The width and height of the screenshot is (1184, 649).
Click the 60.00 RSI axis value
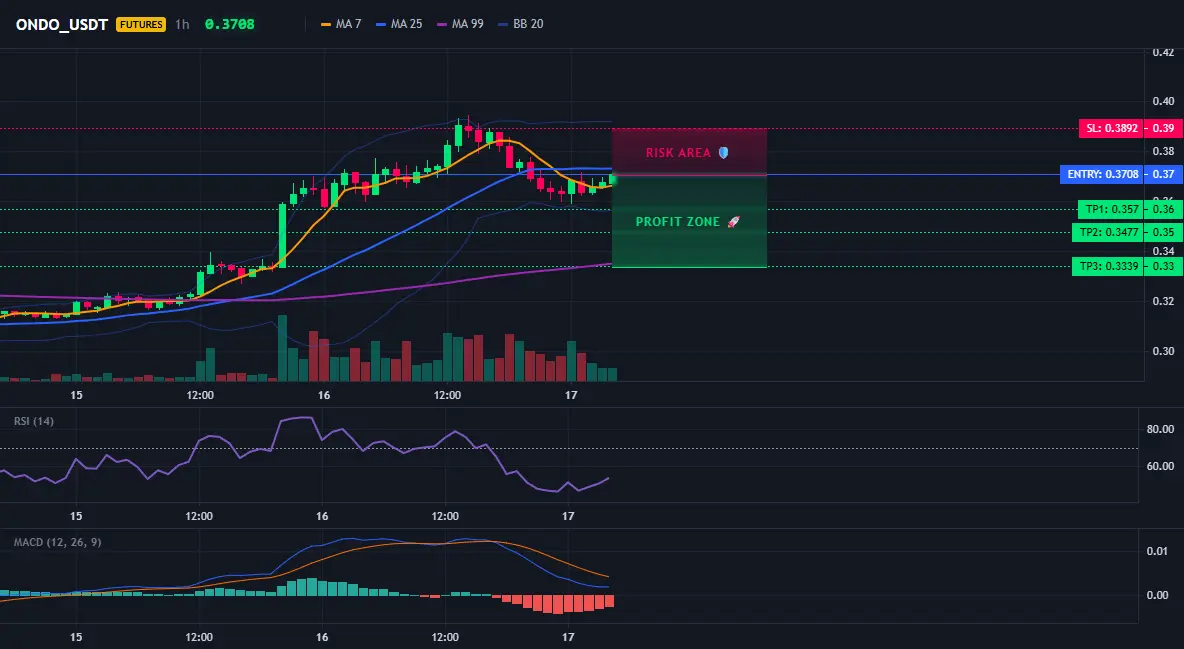tap(1161, 466)
